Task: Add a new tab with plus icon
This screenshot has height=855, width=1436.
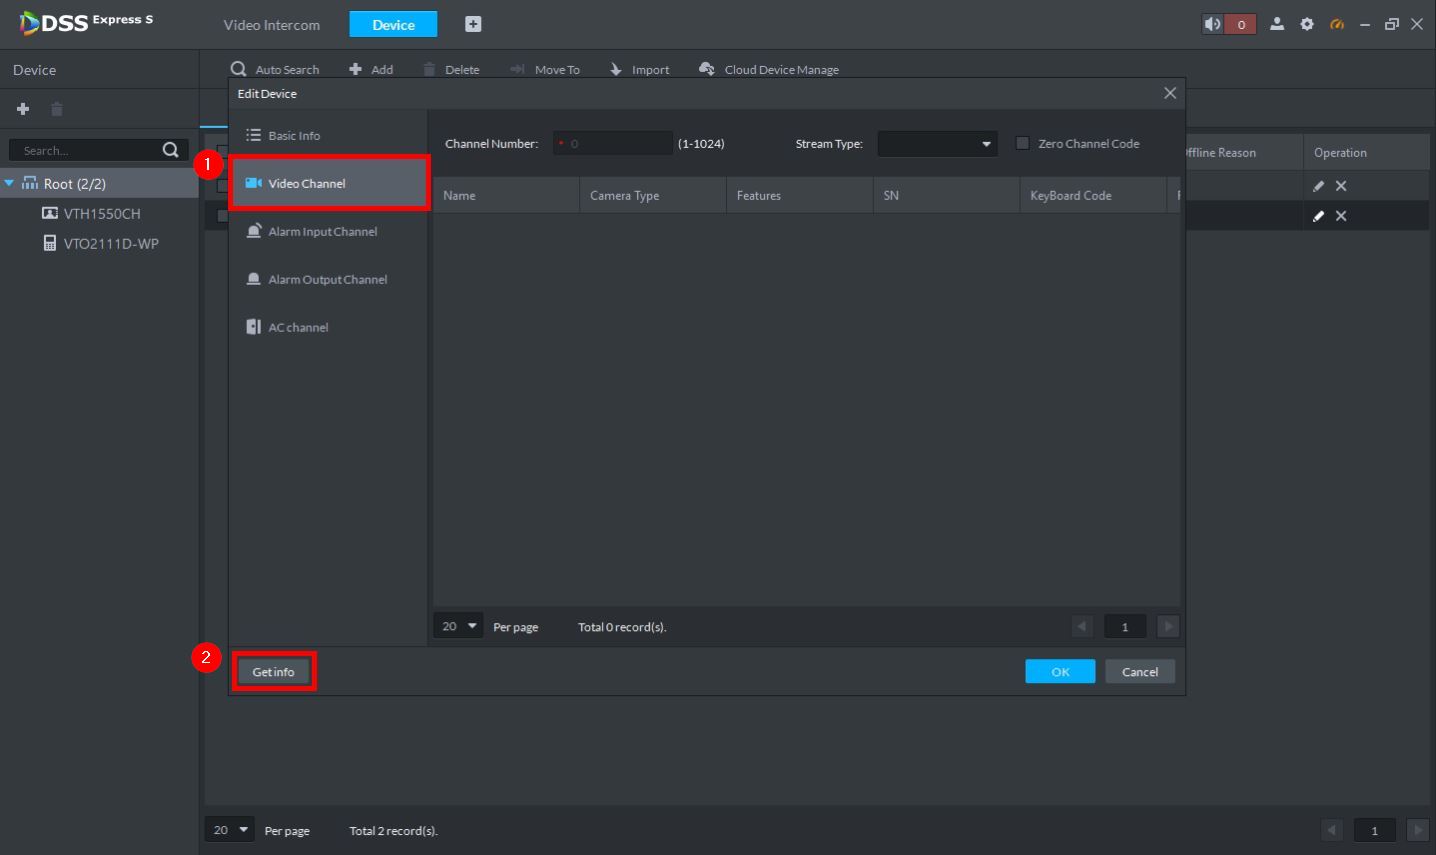Action: 473,24
